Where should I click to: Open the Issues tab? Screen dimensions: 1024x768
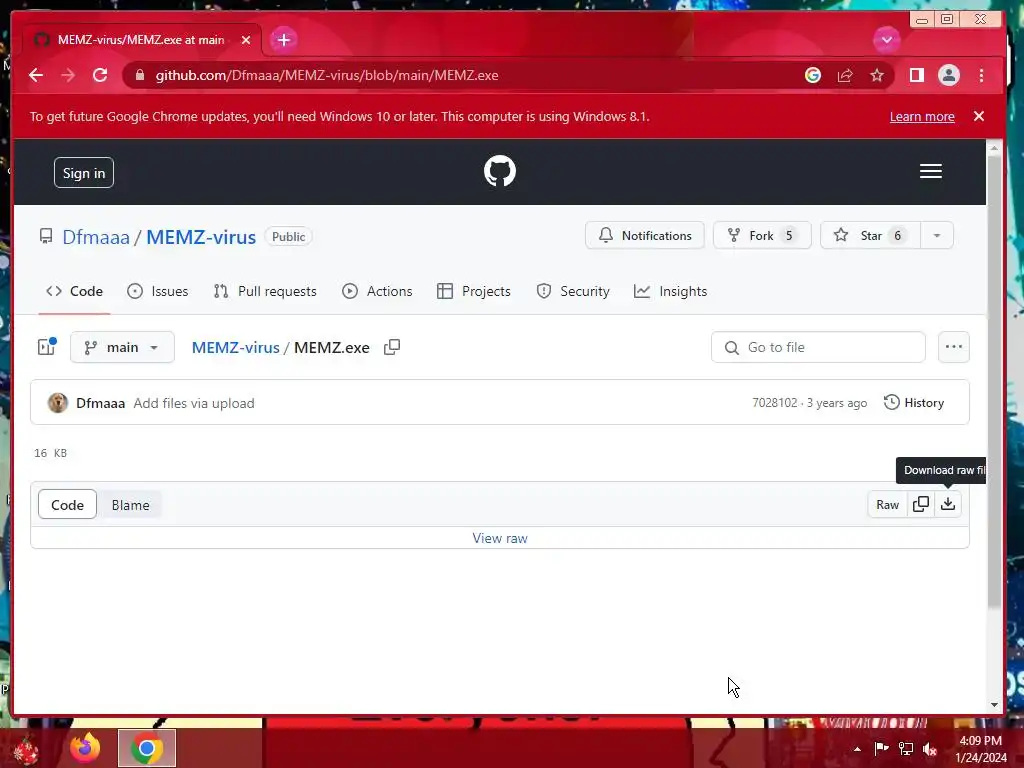[x=157, y=291]
